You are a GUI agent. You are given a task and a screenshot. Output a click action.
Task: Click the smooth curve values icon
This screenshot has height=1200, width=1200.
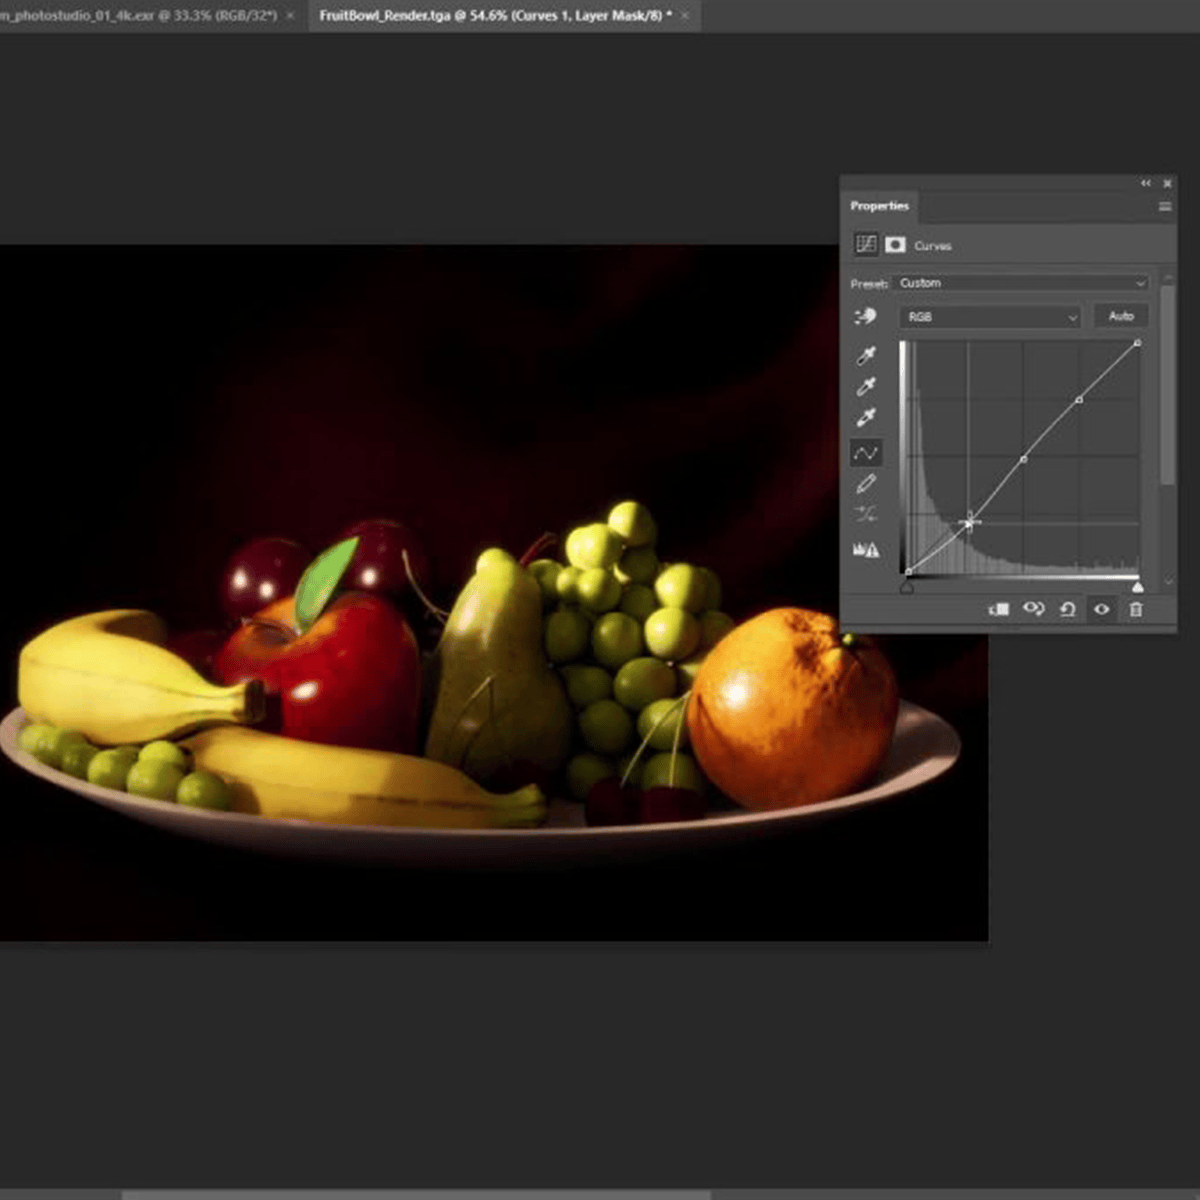tap(866, 514)
